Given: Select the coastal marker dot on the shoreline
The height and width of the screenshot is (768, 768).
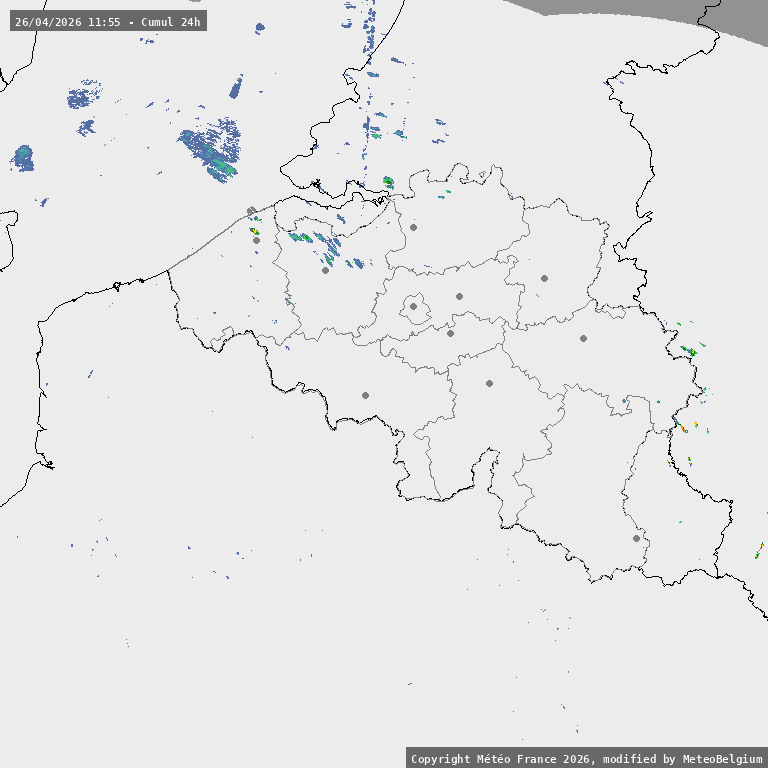Looking at the screenshot, I should [x=251, y=211].
